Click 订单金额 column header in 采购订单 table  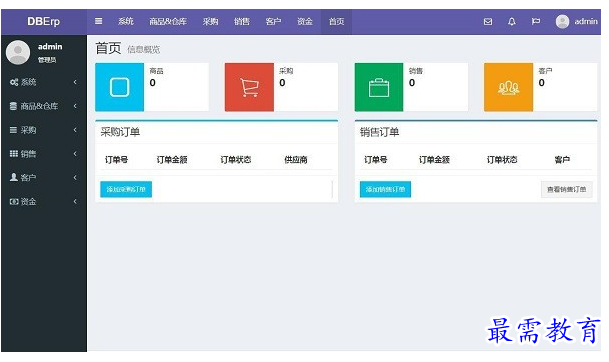click(x=172, y=160)
